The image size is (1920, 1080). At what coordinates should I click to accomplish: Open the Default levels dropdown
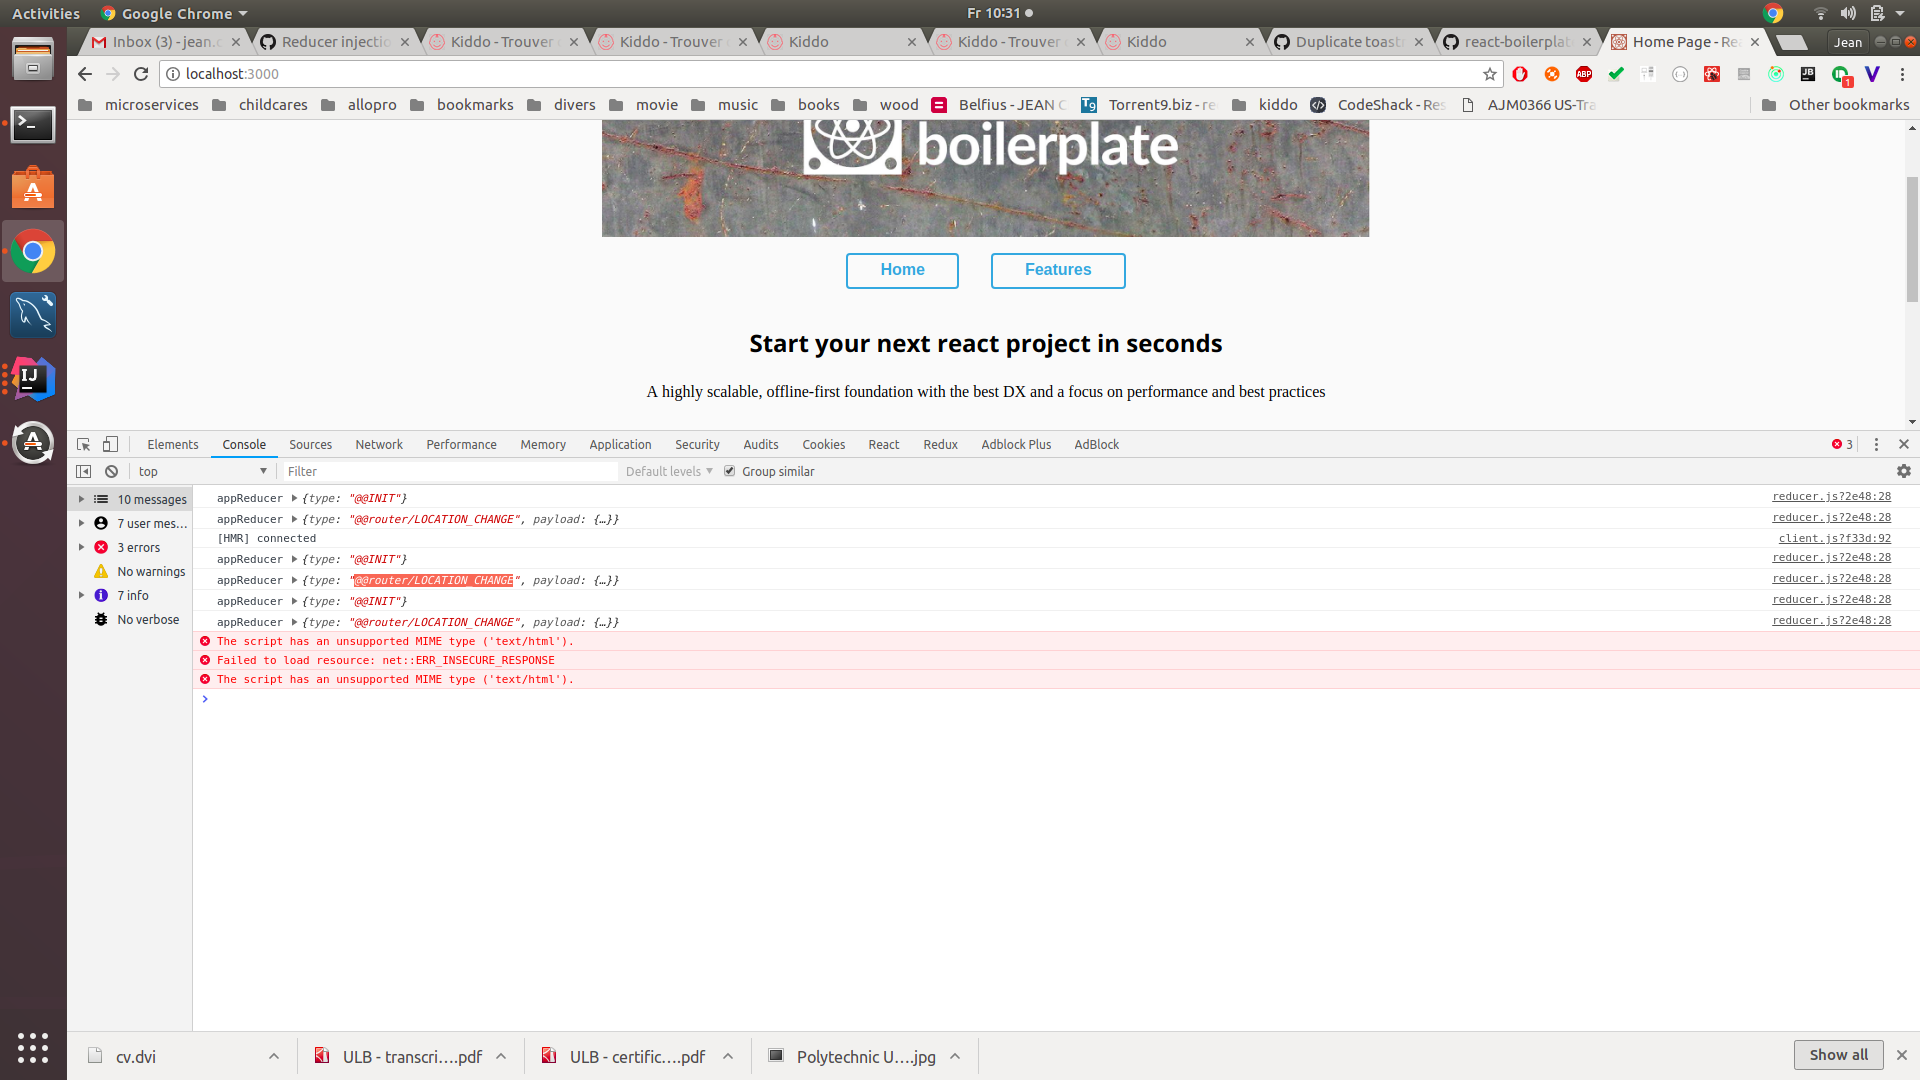coord(669,471)
